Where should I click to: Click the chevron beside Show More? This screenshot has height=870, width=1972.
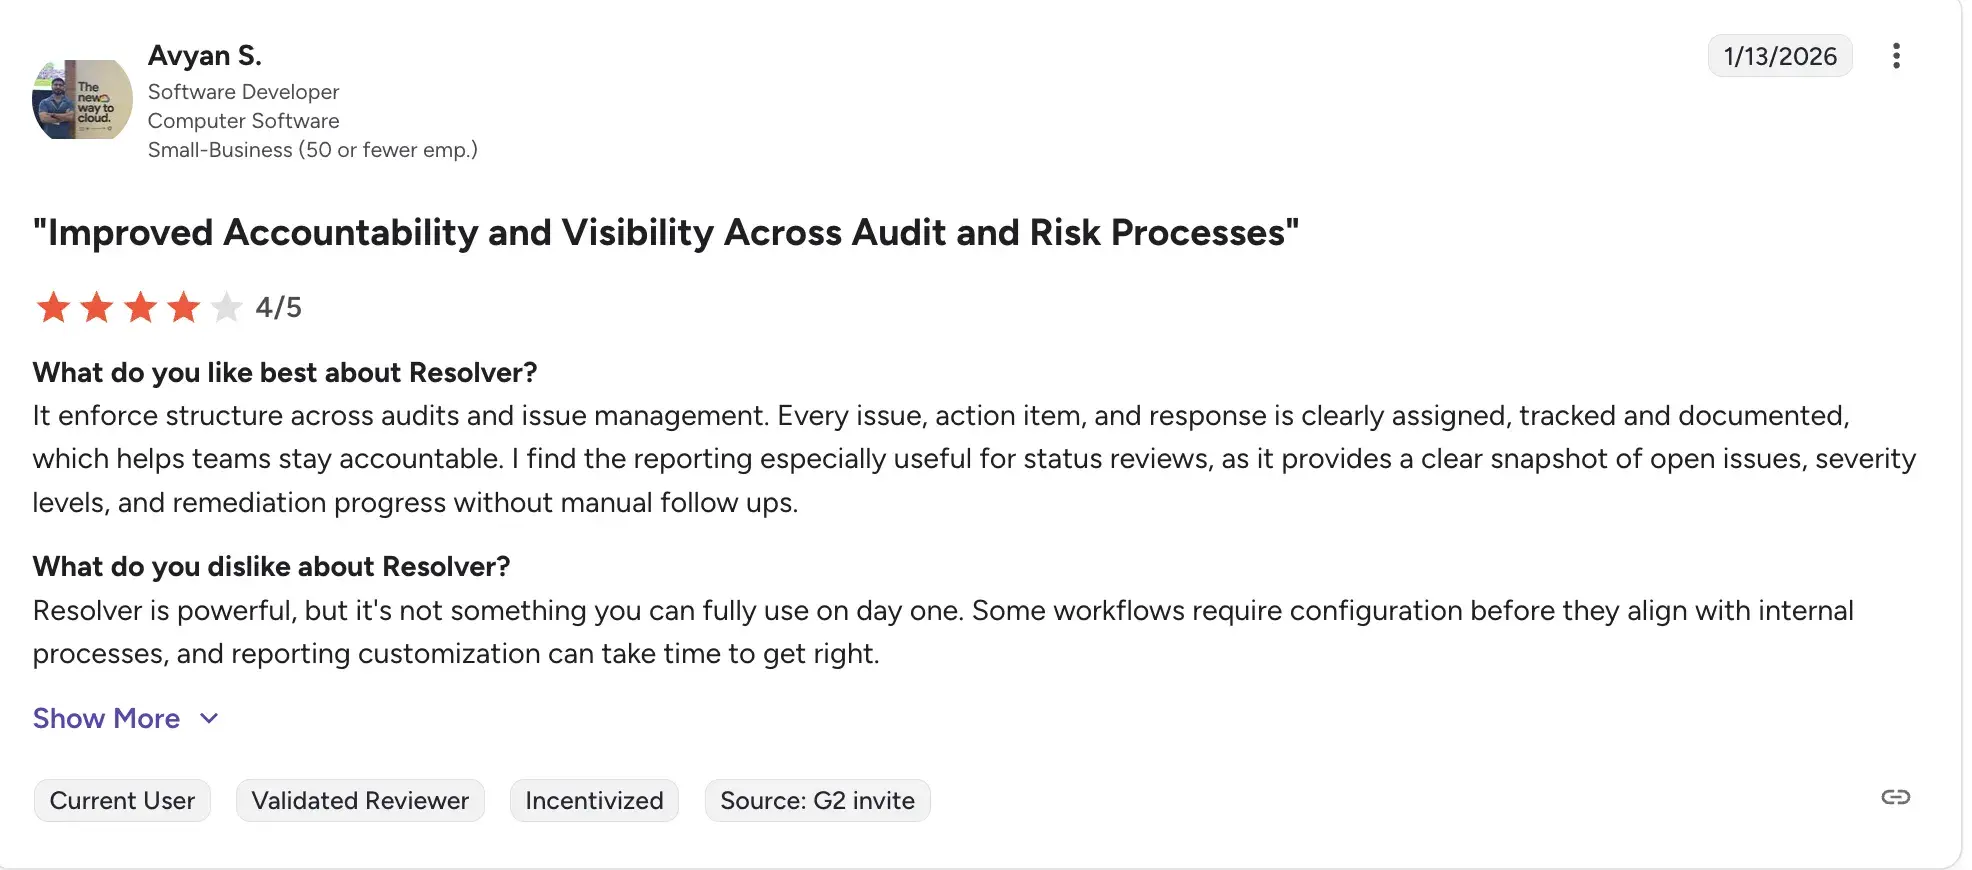(209, 718)
